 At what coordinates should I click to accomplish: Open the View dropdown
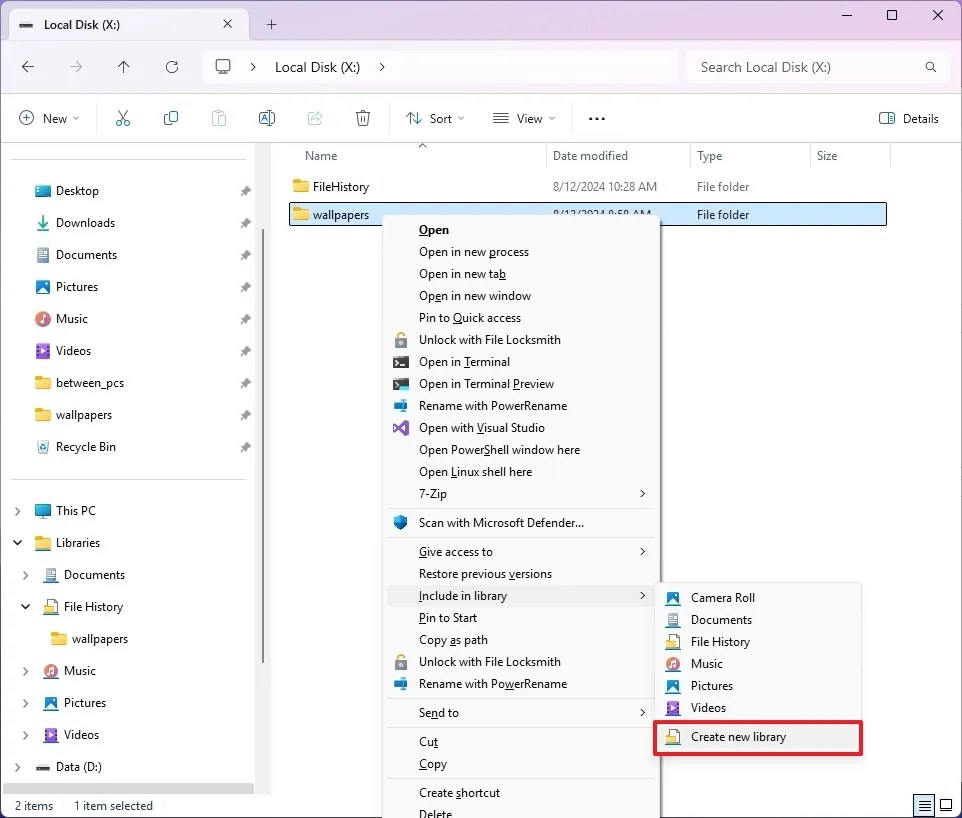pos(523,118)
